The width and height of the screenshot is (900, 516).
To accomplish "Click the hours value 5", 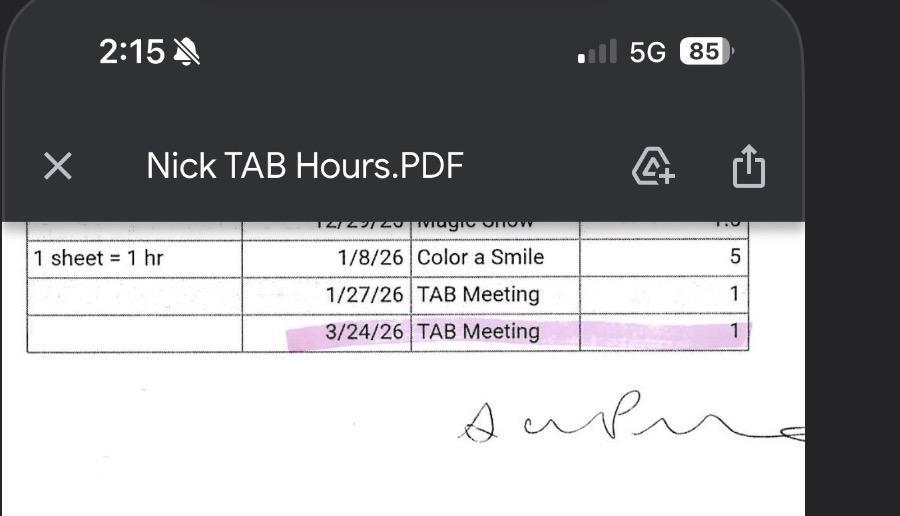I will coord(735,257).
